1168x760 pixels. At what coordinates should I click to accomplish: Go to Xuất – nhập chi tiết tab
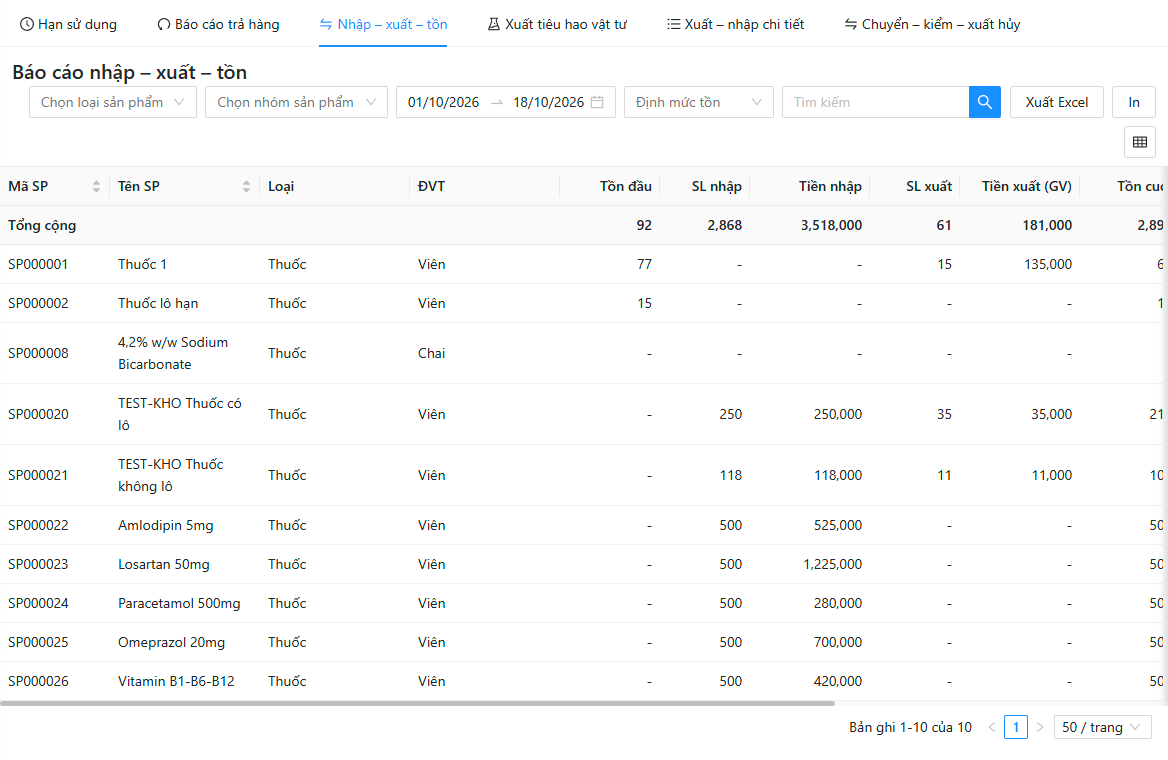click(x=735, y=25)
